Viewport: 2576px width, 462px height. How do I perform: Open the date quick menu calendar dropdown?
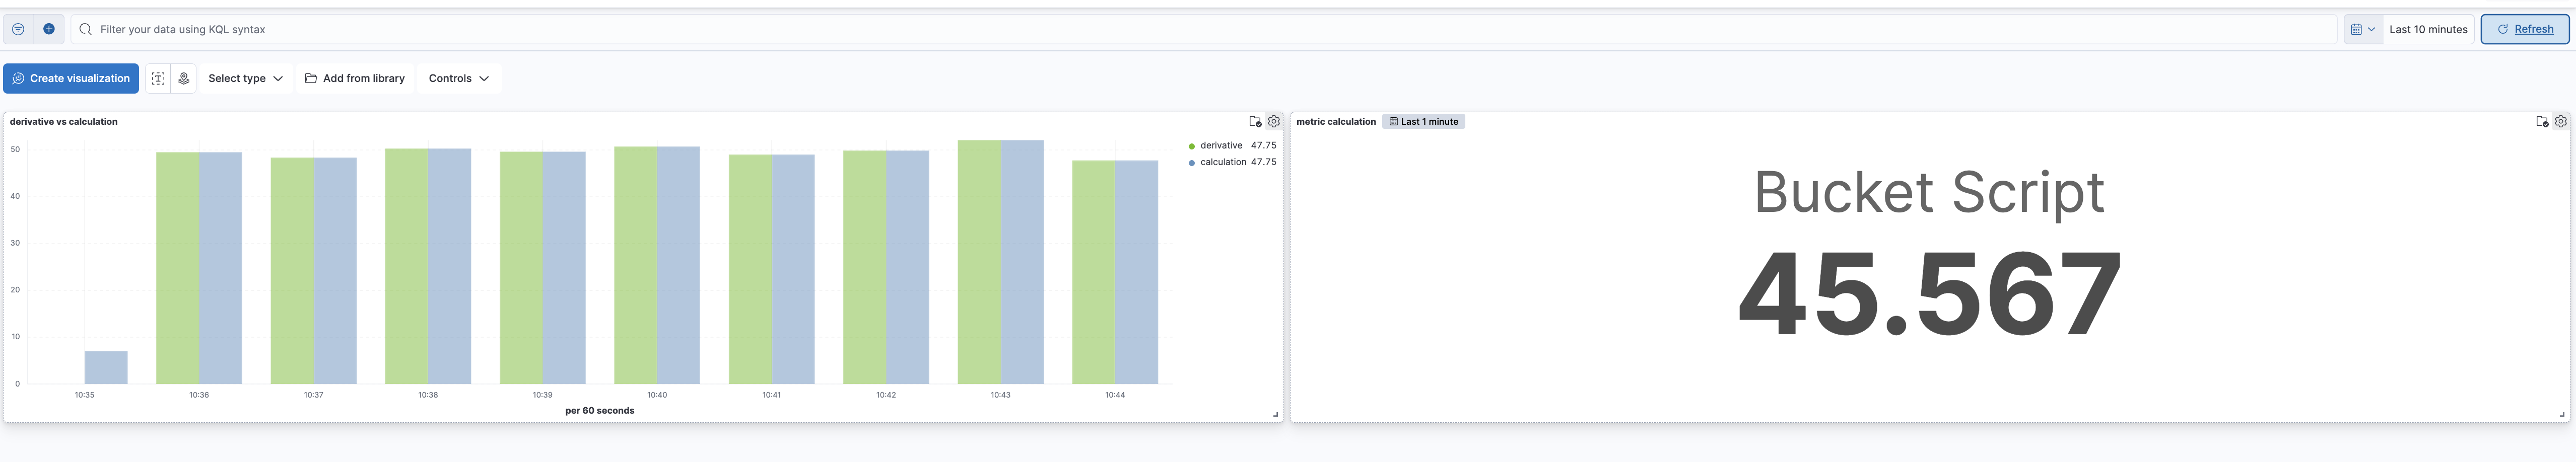click(x=2363, y=29)
